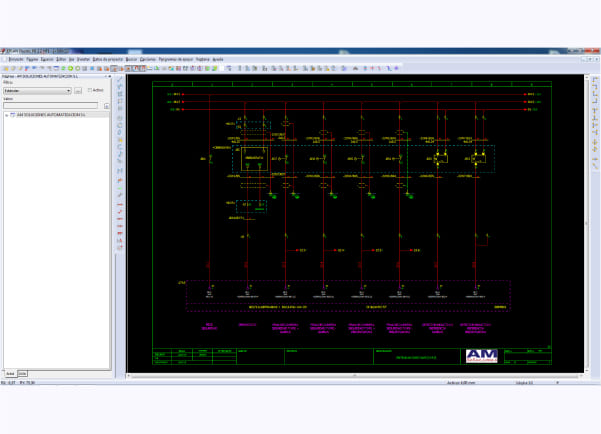
Task: Click the first icon of the main toolbar
Action: coord(6,69)
